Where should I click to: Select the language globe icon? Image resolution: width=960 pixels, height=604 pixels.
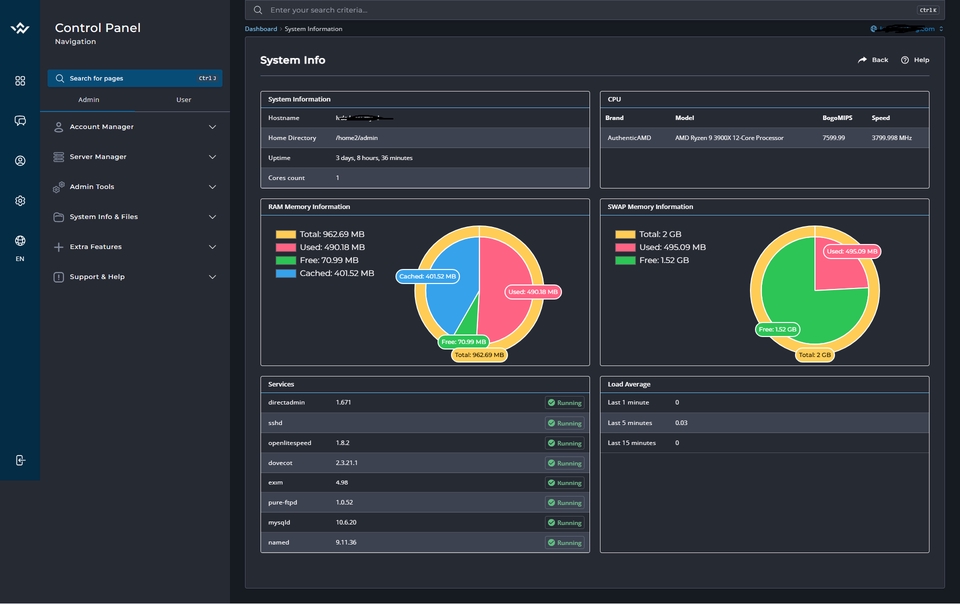(20, 240)
